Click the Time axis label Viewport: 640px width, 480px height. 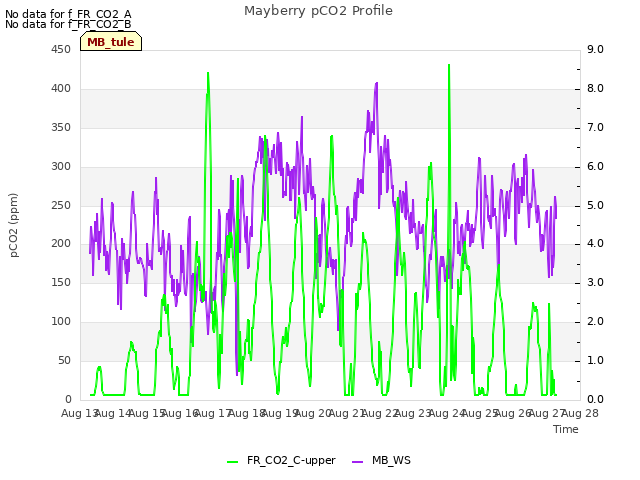(x=566, y=429)
